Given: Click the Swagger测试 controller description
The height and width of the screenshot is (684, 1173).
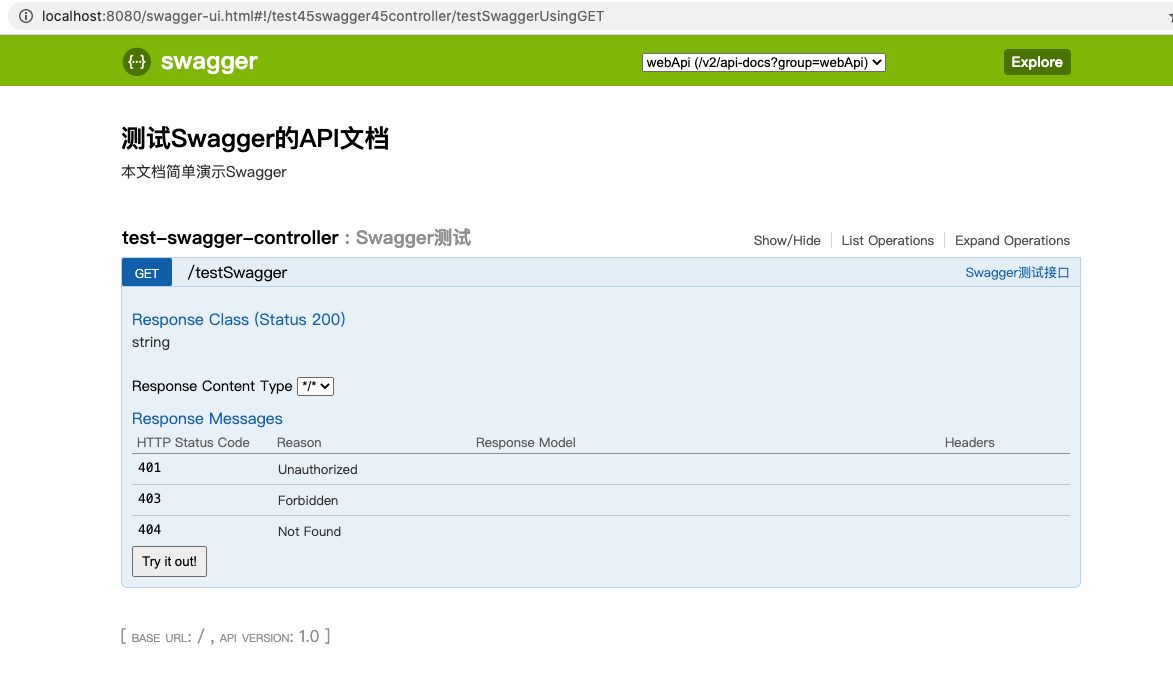Looking at the screenshot, I should click(x=413, y=238).
